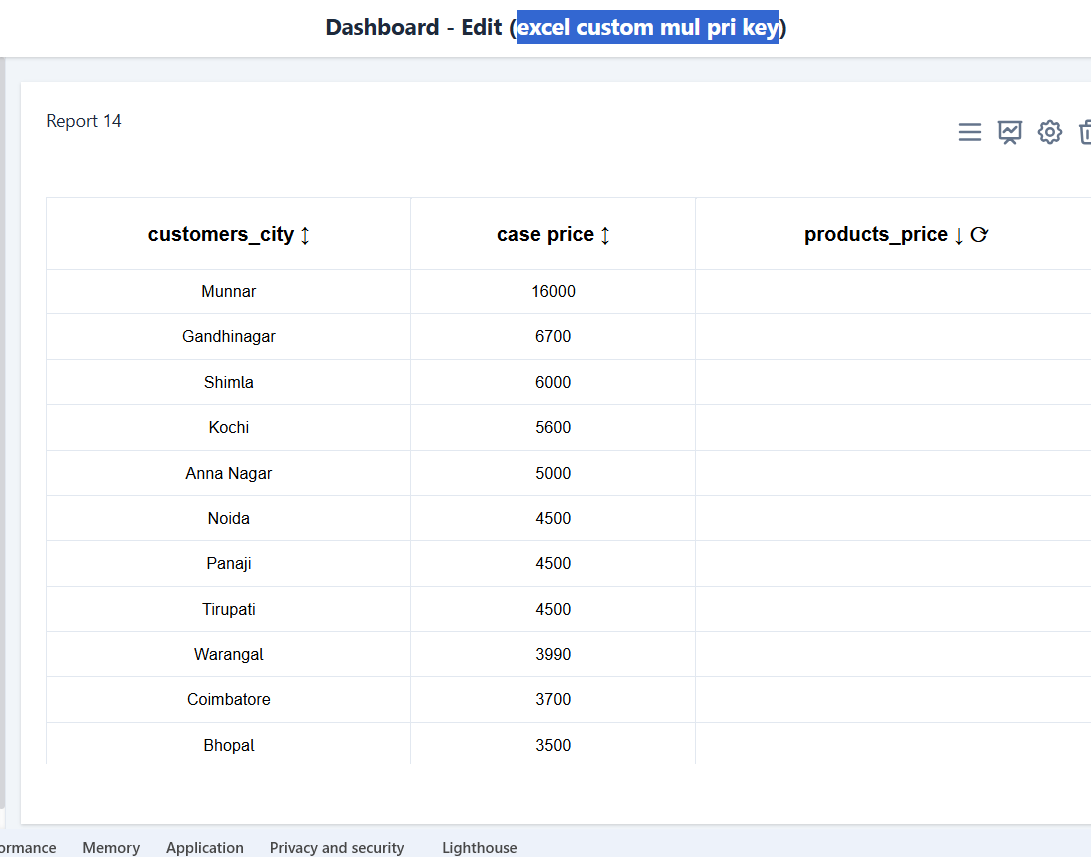
Task: Open report settings gear icon
Action: pyautogui.click(x=1049, y=132)
